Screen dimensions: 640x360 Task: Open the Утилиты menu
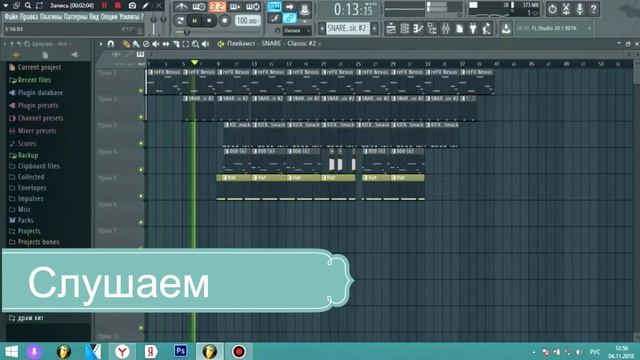130,17
